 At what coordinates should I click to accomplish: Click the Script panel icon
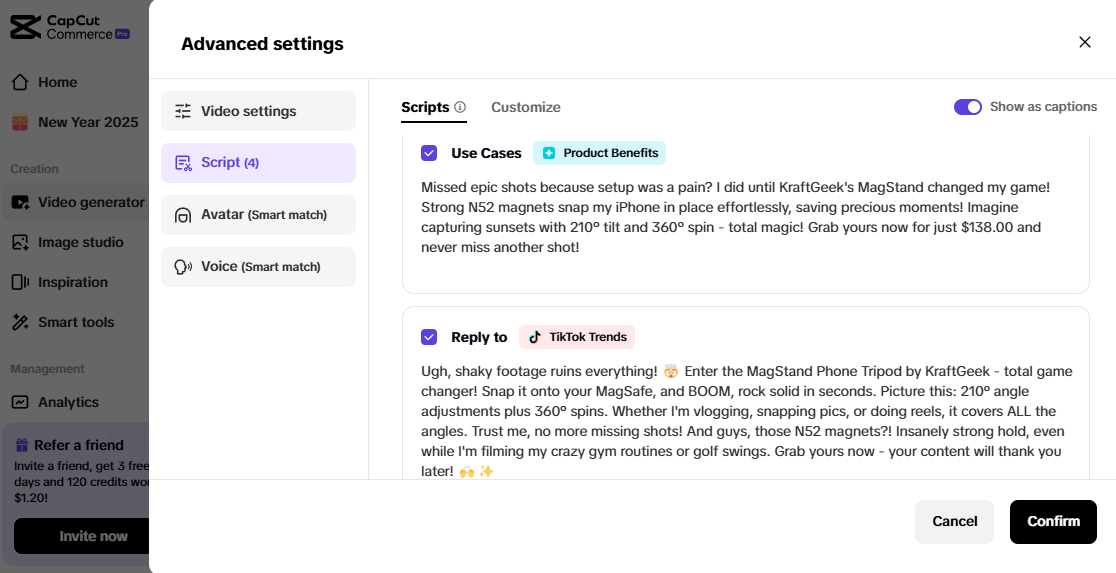pos(183,163)
